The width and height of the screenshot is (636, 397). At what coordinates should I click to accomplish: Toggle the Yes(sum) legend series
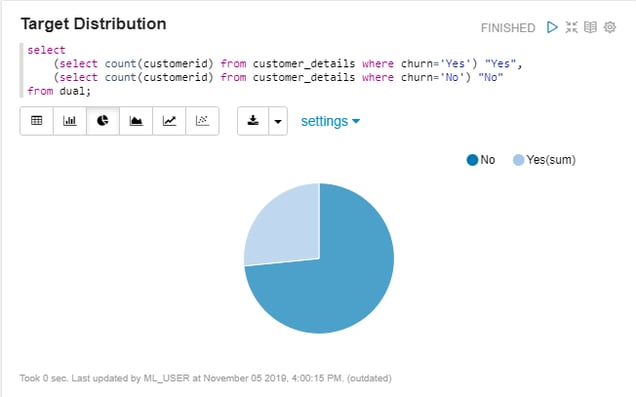pyautogui.click(x=544, y=160)
